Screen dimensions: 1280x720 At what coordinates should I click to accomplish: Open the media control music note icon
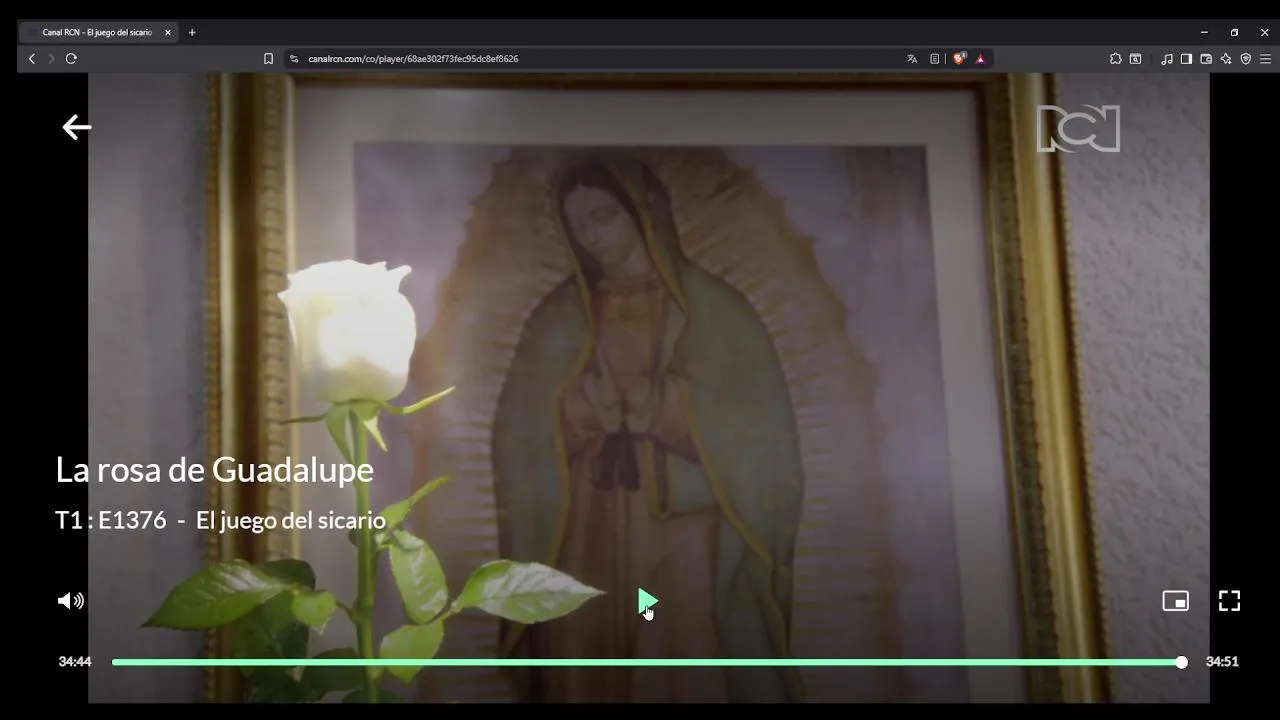tap(1167, 59)
